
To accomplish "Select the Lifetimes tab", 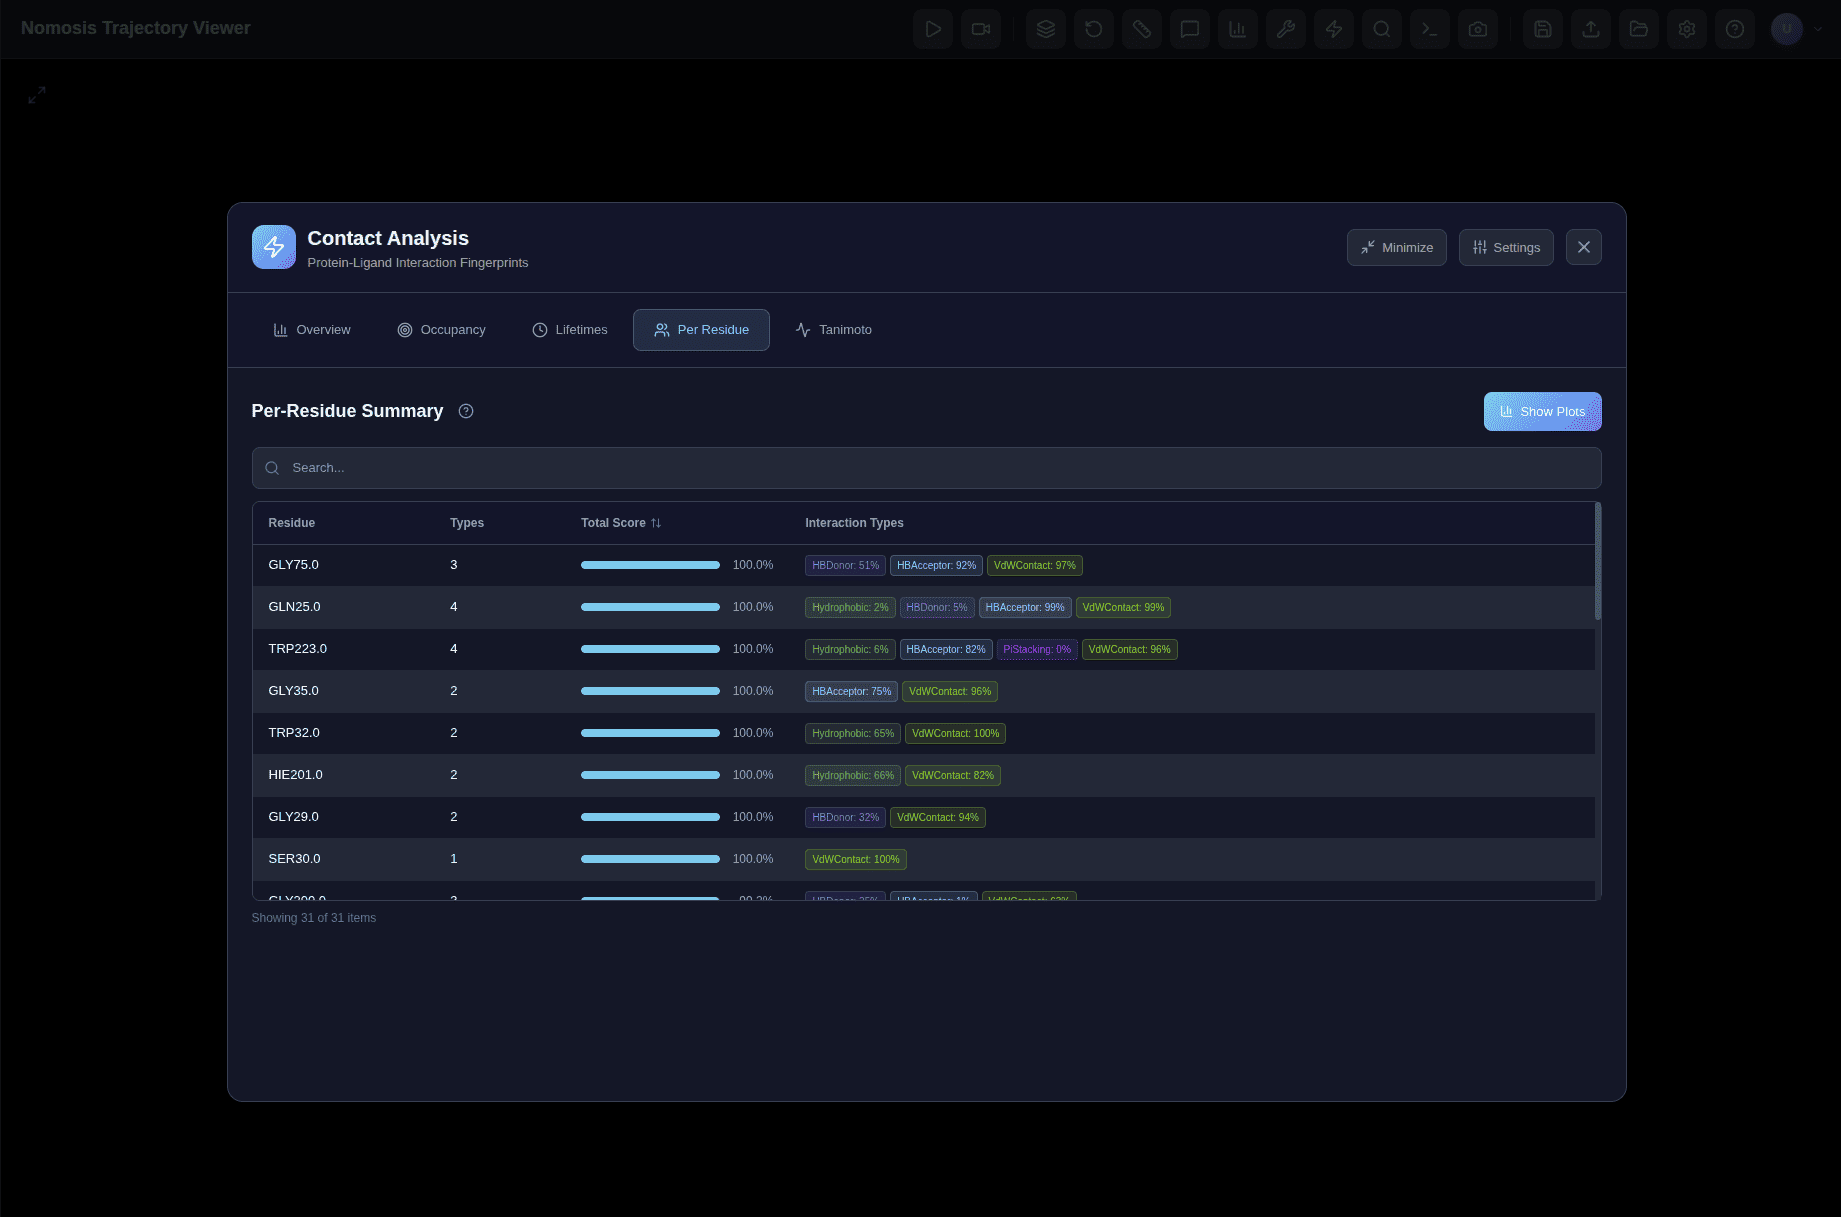I will tap(569, 330).
